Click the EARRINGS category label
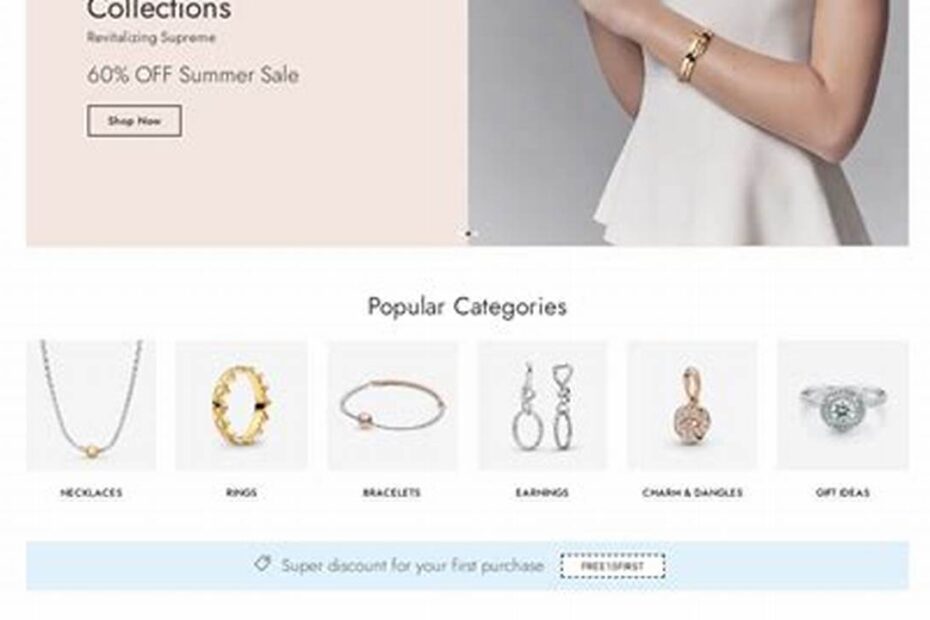930x620 pixels. click(542, 492)
